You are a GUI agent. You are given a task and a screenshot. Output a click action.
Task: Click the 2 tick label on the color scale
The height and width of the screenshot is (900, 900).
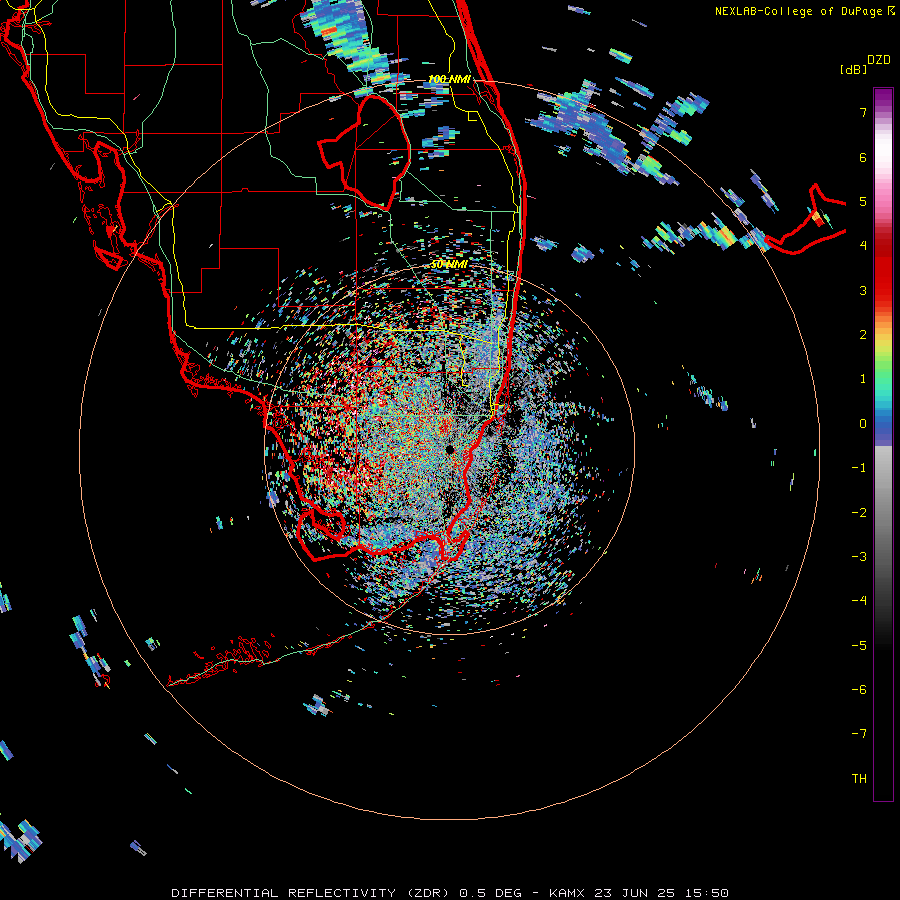click(x=863, y=335)
